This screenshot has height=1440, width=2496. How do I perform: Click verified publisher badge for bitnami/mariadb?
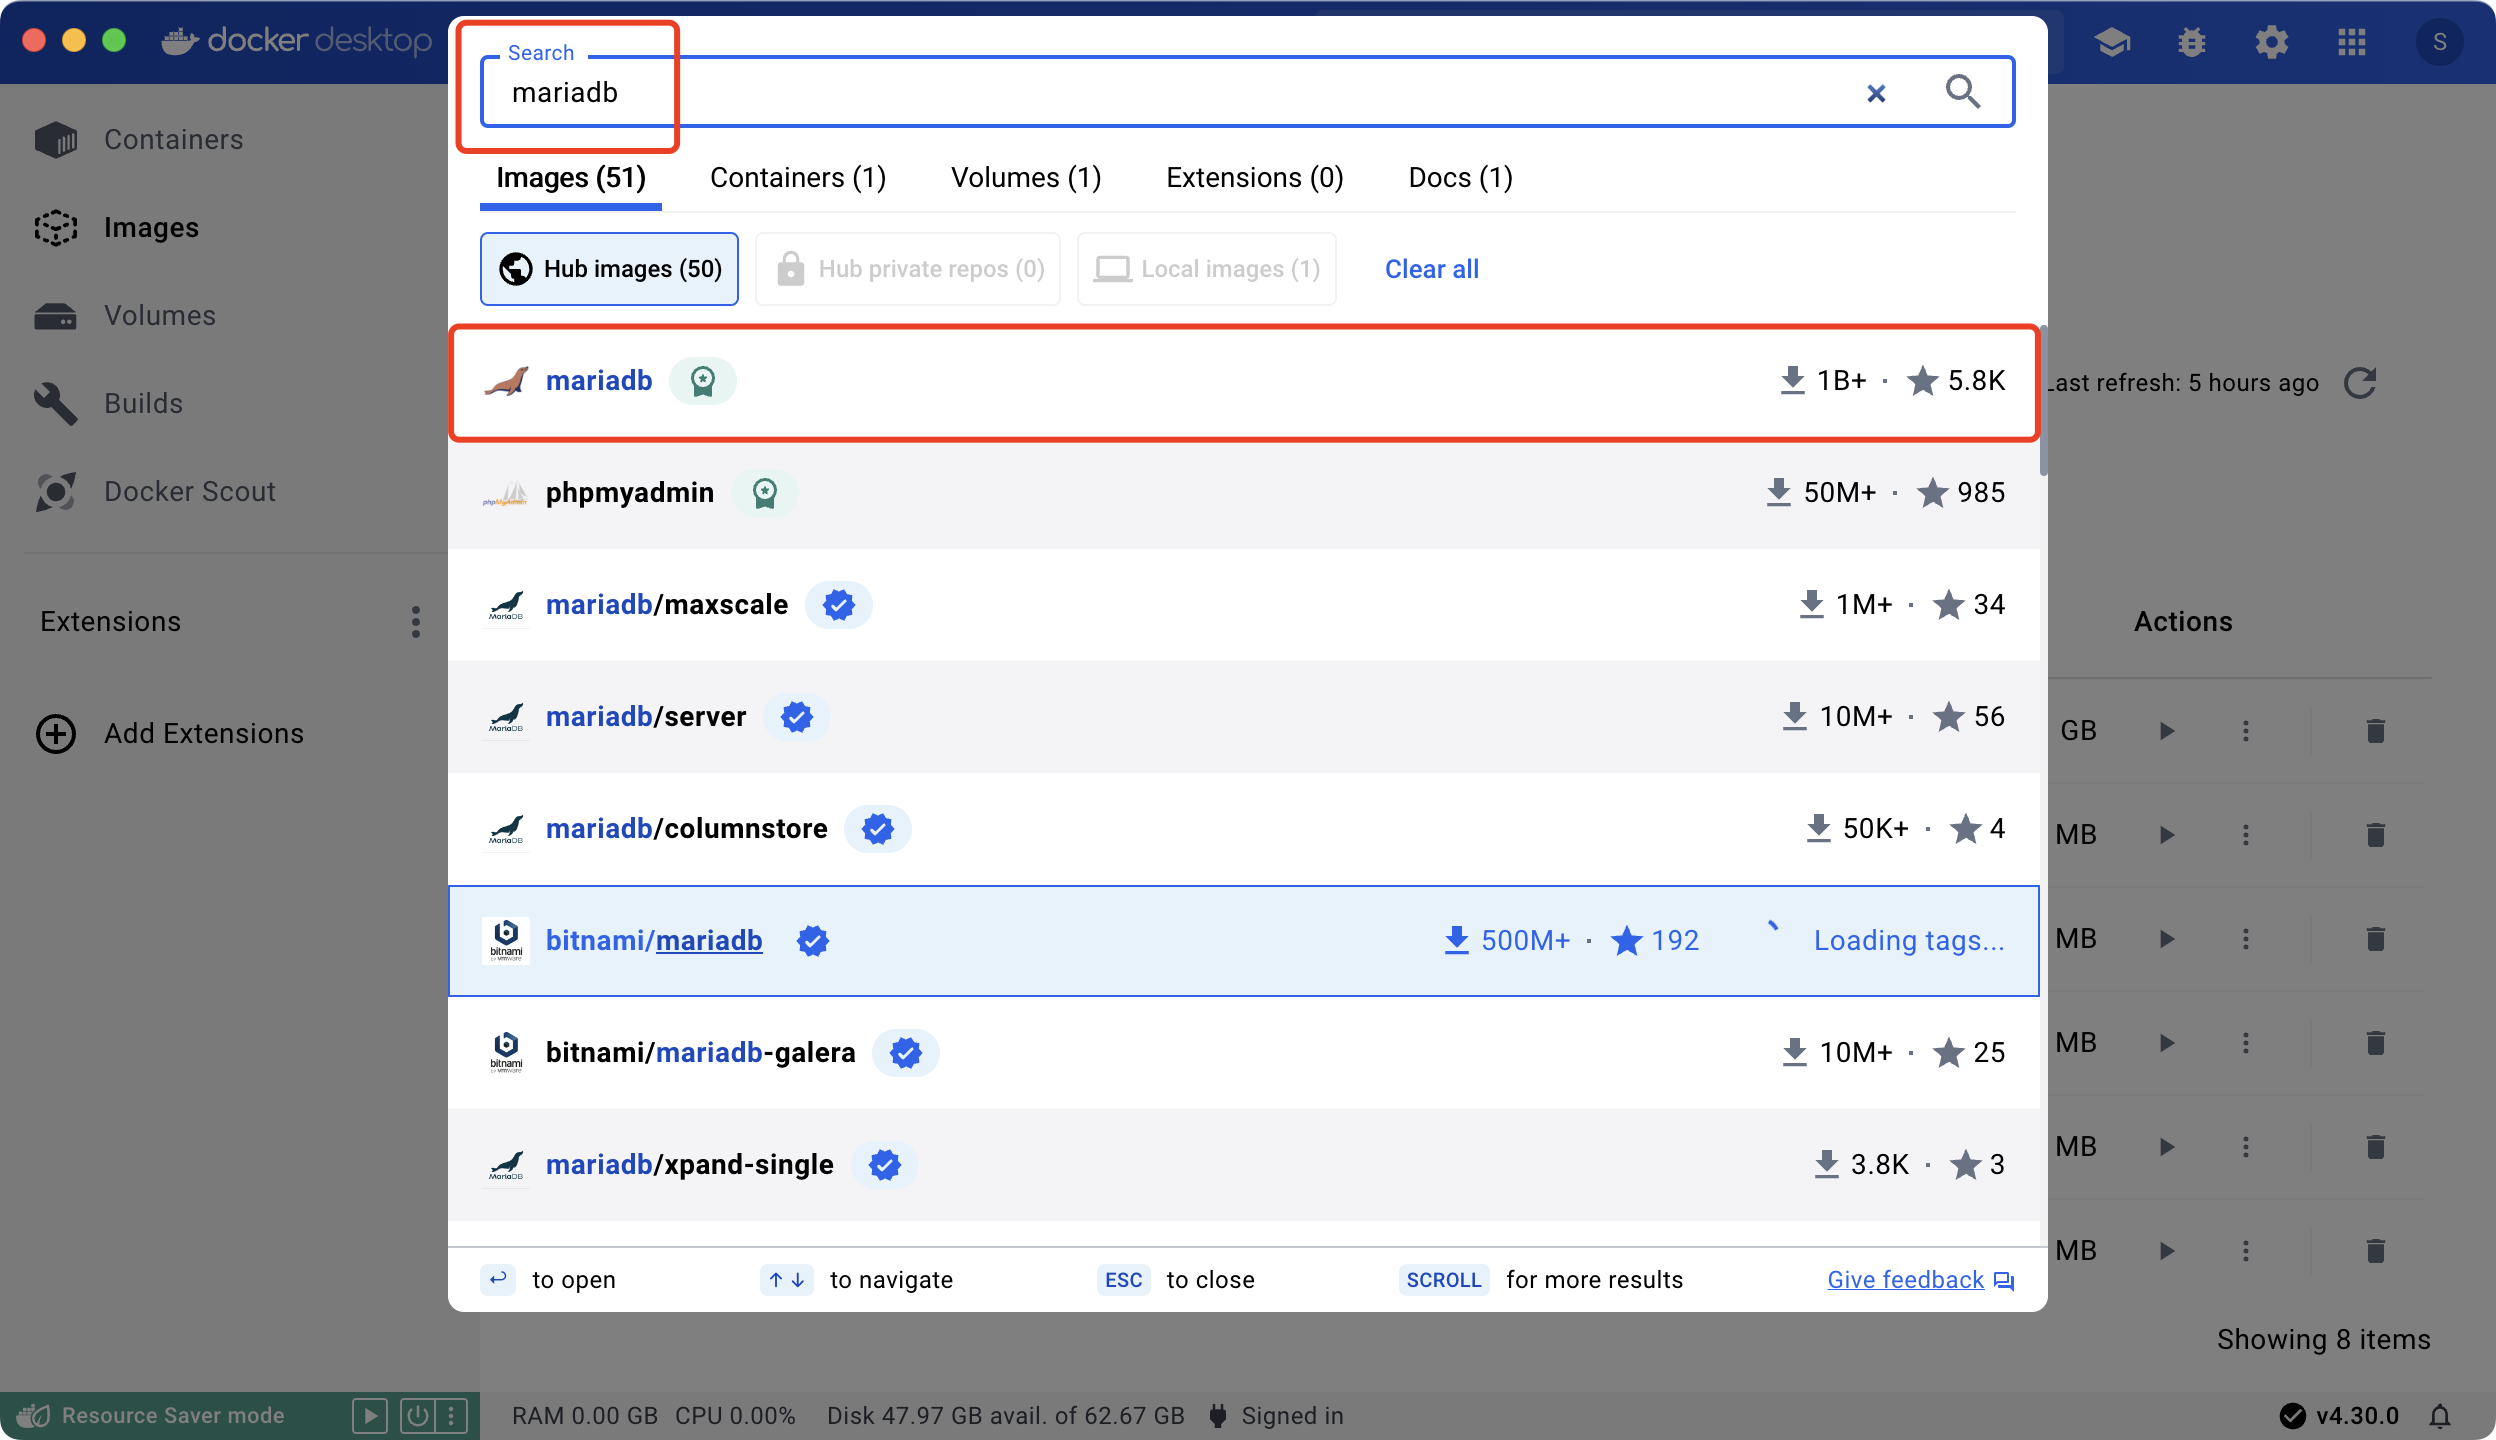coord(813,941)
